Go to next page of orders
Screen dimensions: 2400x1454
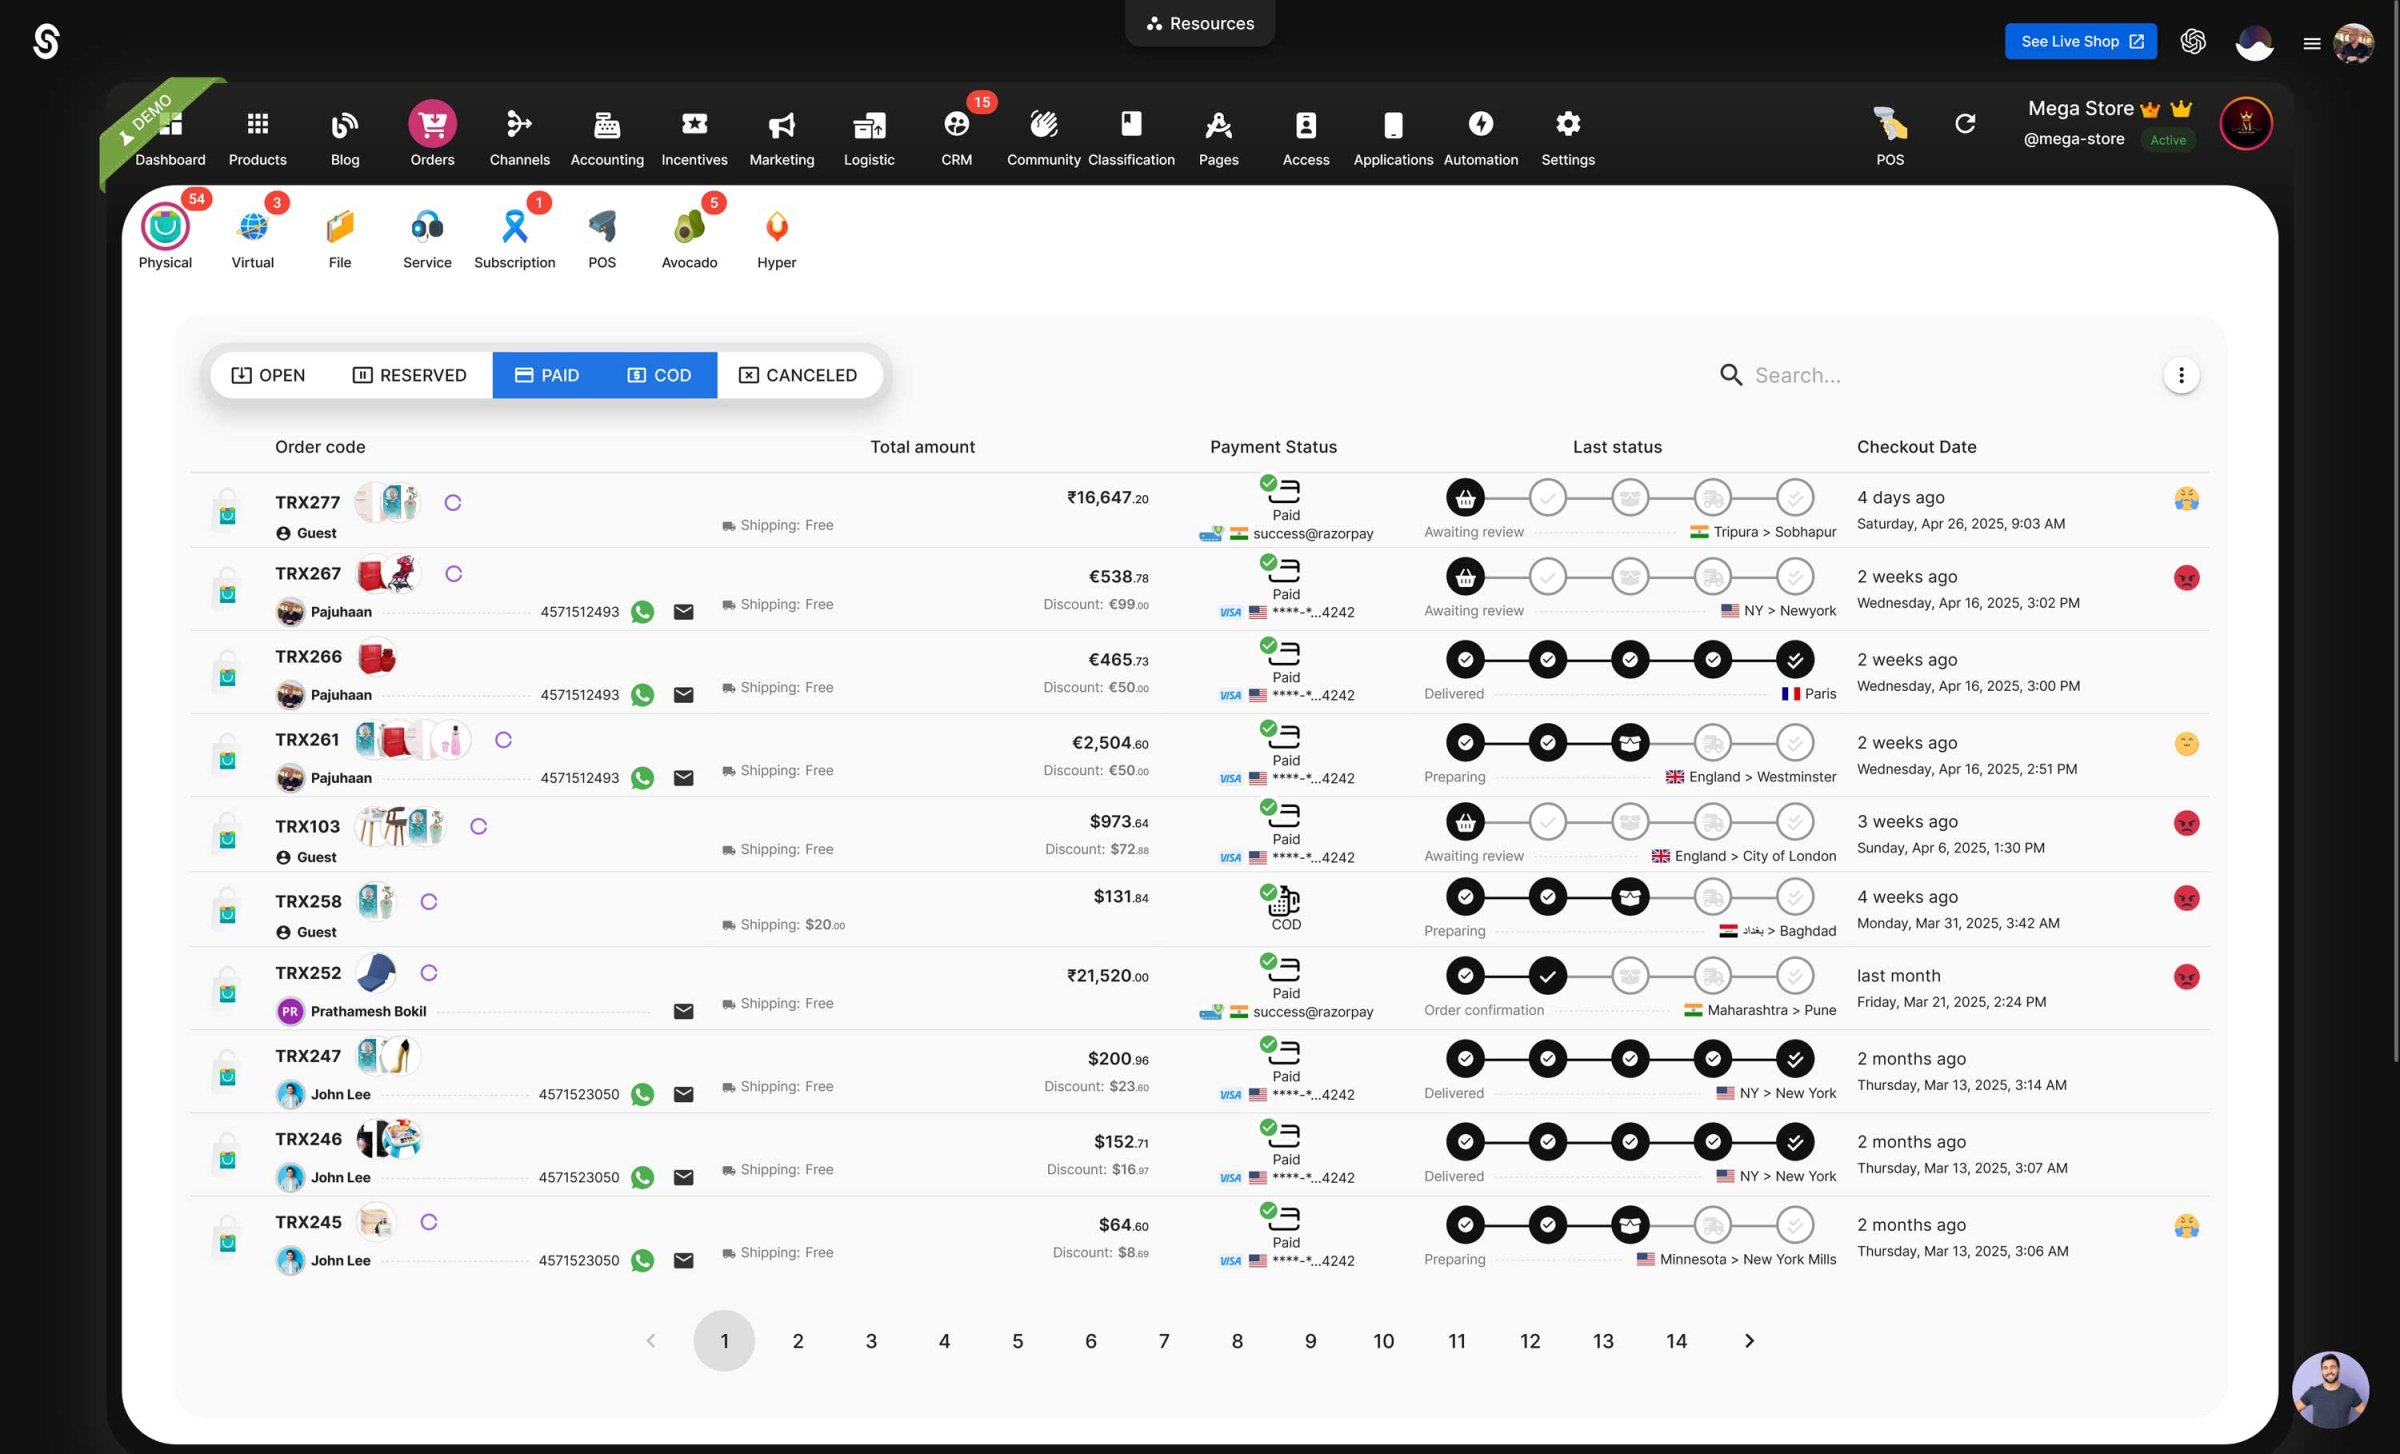click(1749, 1341)
